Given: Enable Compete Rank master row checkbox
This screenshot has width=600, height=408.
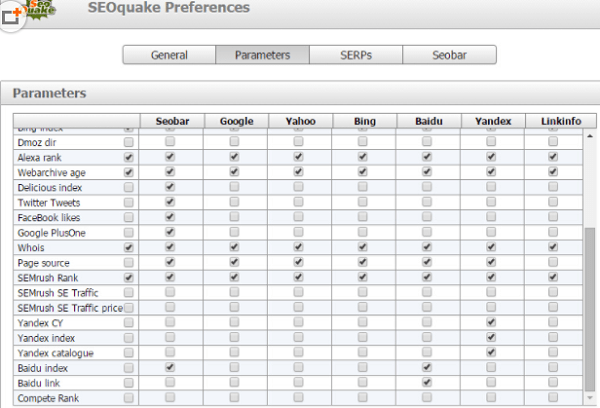Looking at the screenshot, I should click(x=129, y=398).
